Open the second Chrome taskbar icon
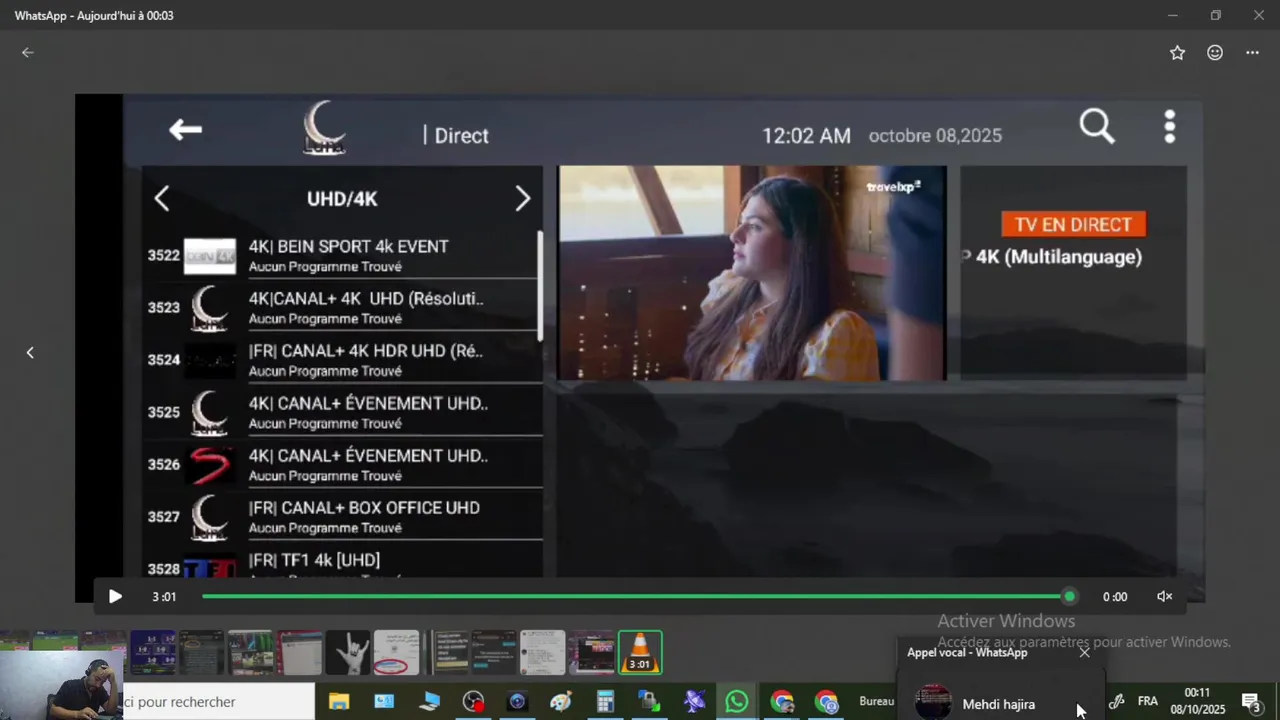The height and width of the screenshot is (720, 1280). coord(826,702)
